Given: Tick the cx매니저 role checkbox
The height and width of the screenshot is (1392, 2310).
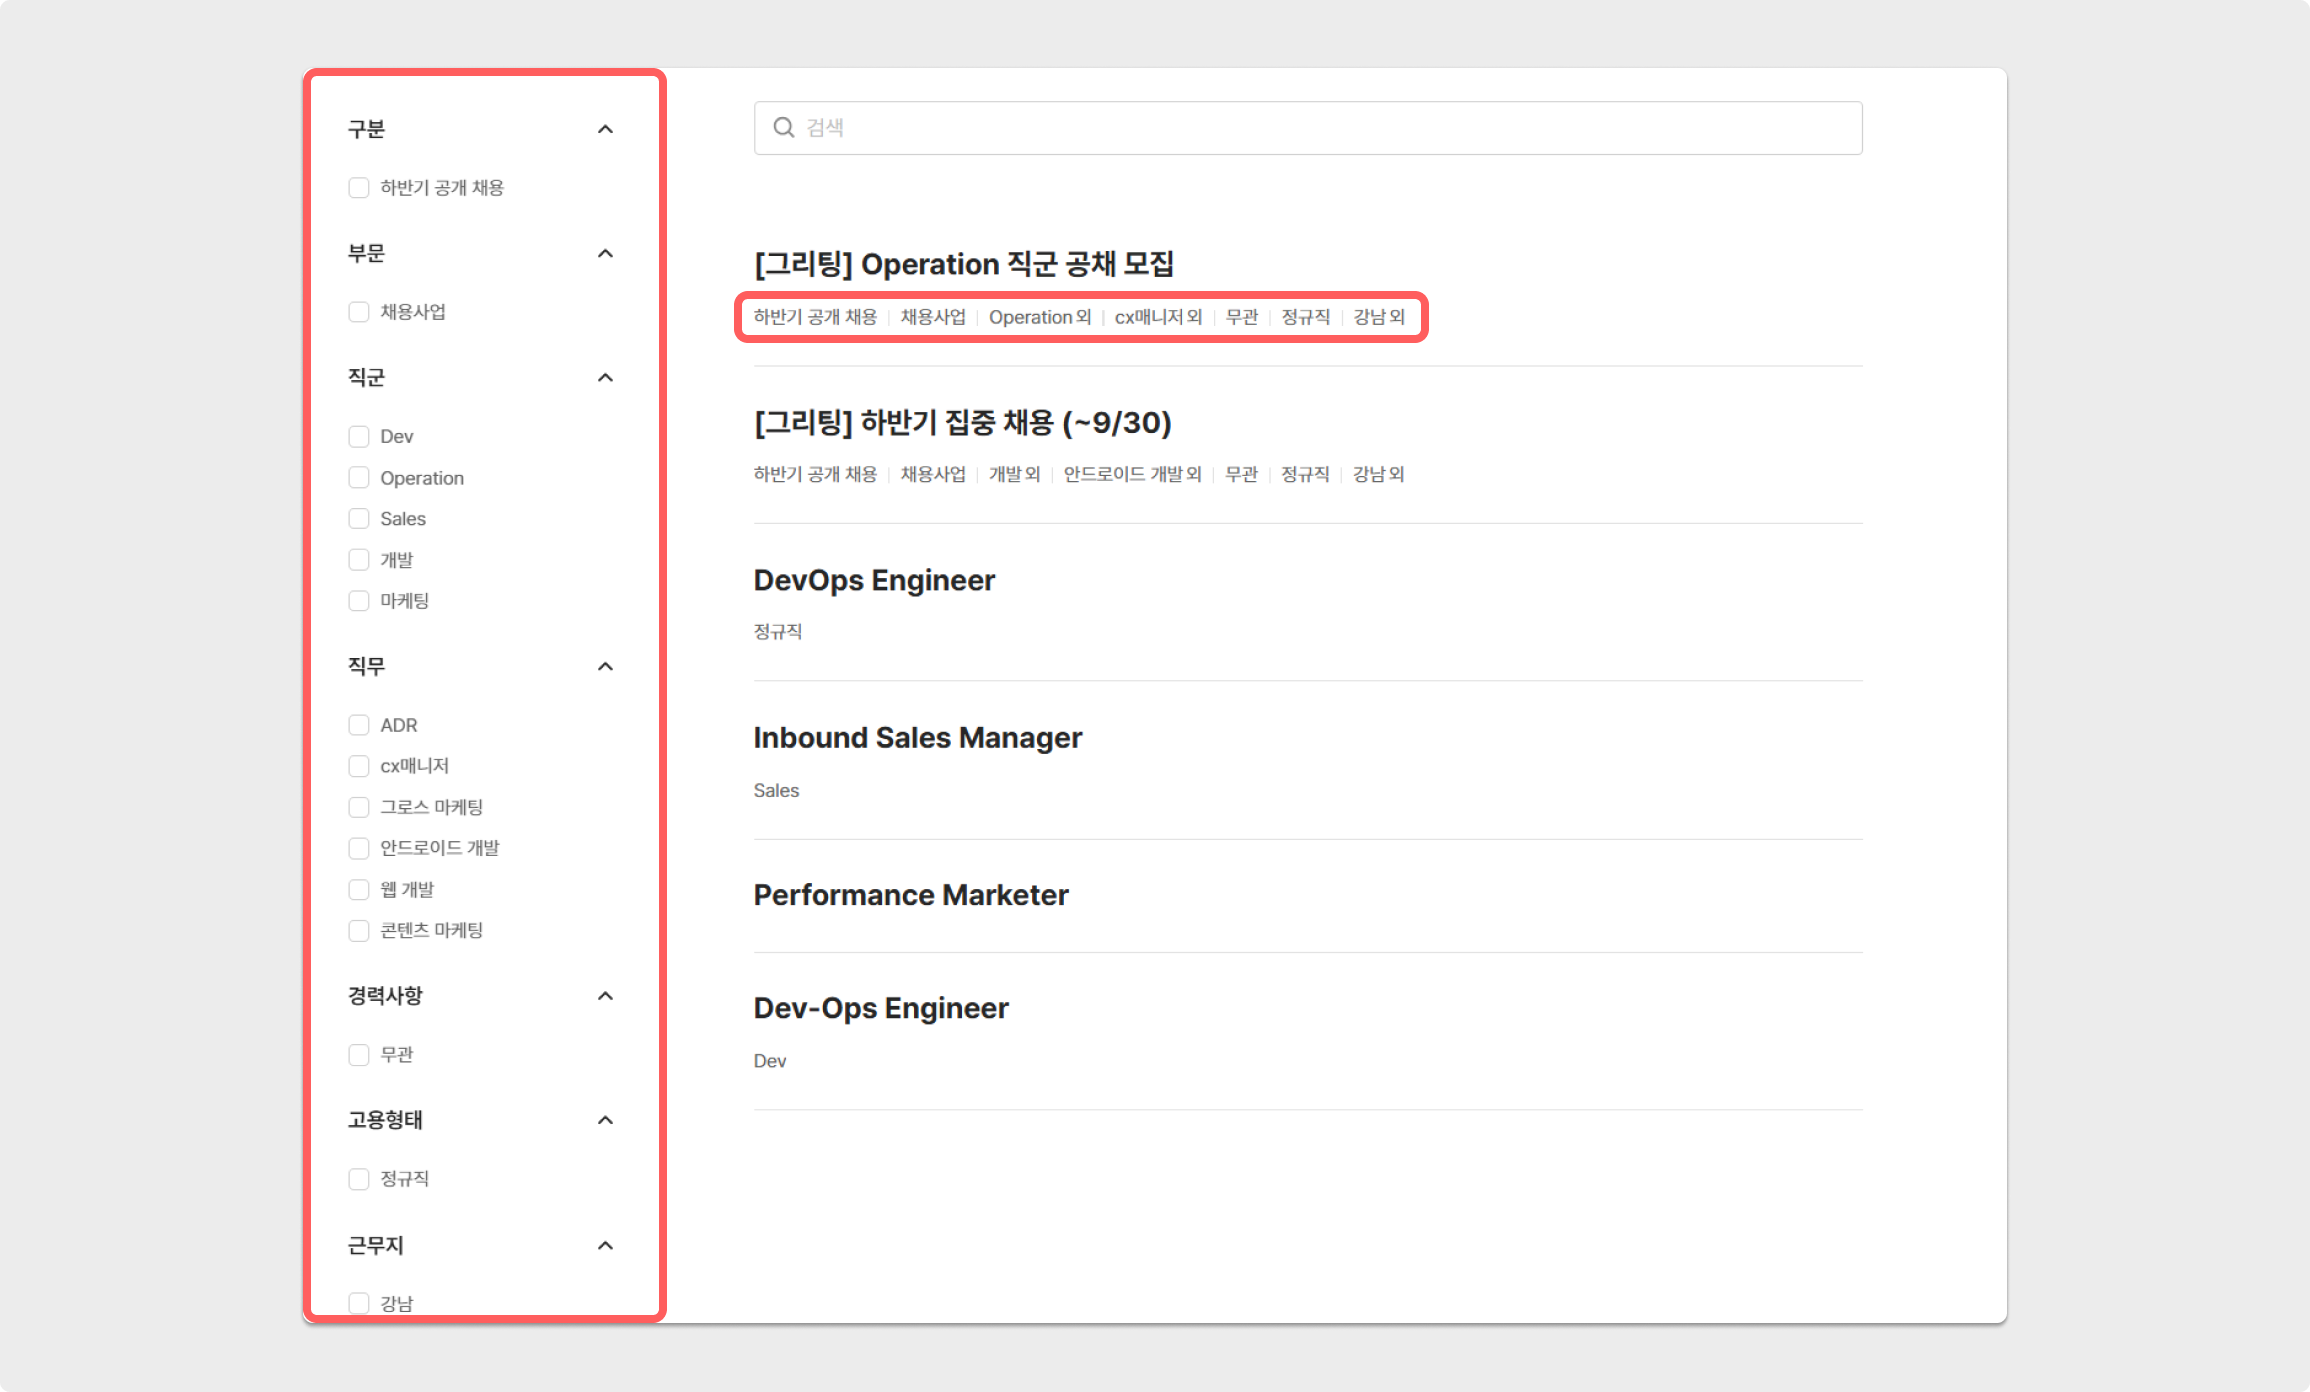Looking at the screenshot, I should [359, 766].
